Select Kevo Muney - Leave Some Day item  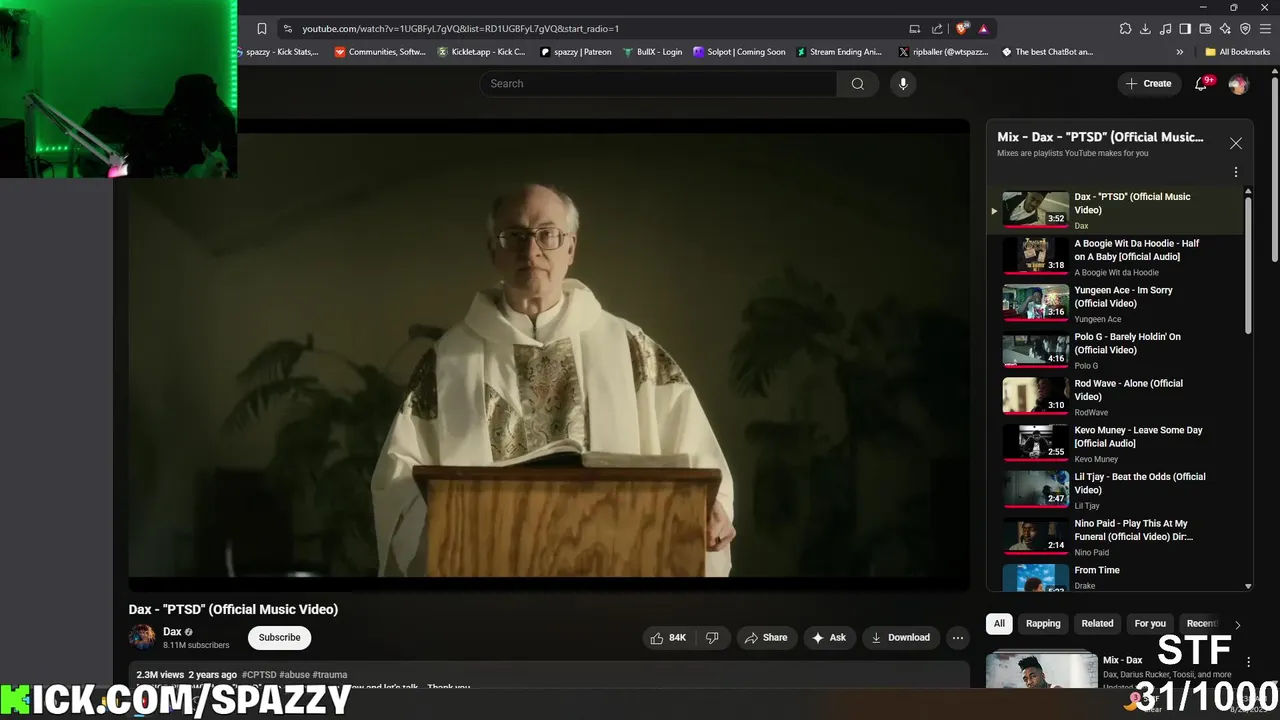1115,444
